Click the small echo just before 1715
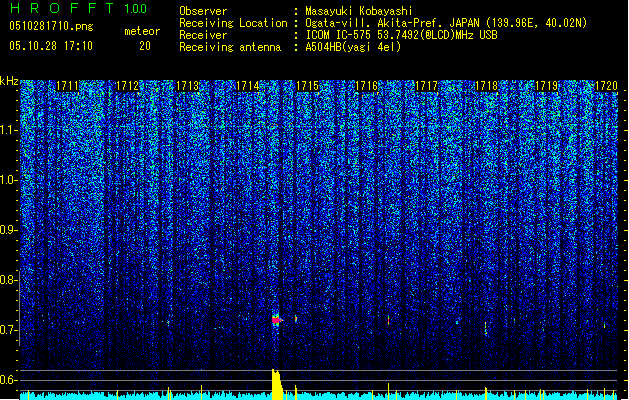The height and width of the screenshot is (400, 629). click(x=296, y=319)
